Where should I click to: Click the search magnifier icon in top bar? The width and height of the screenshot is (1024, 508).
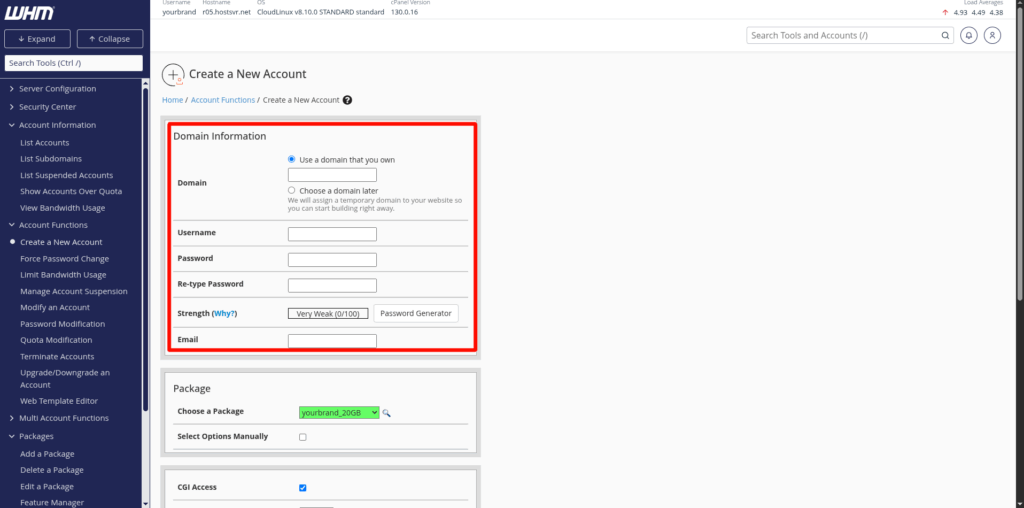(945, 35)
